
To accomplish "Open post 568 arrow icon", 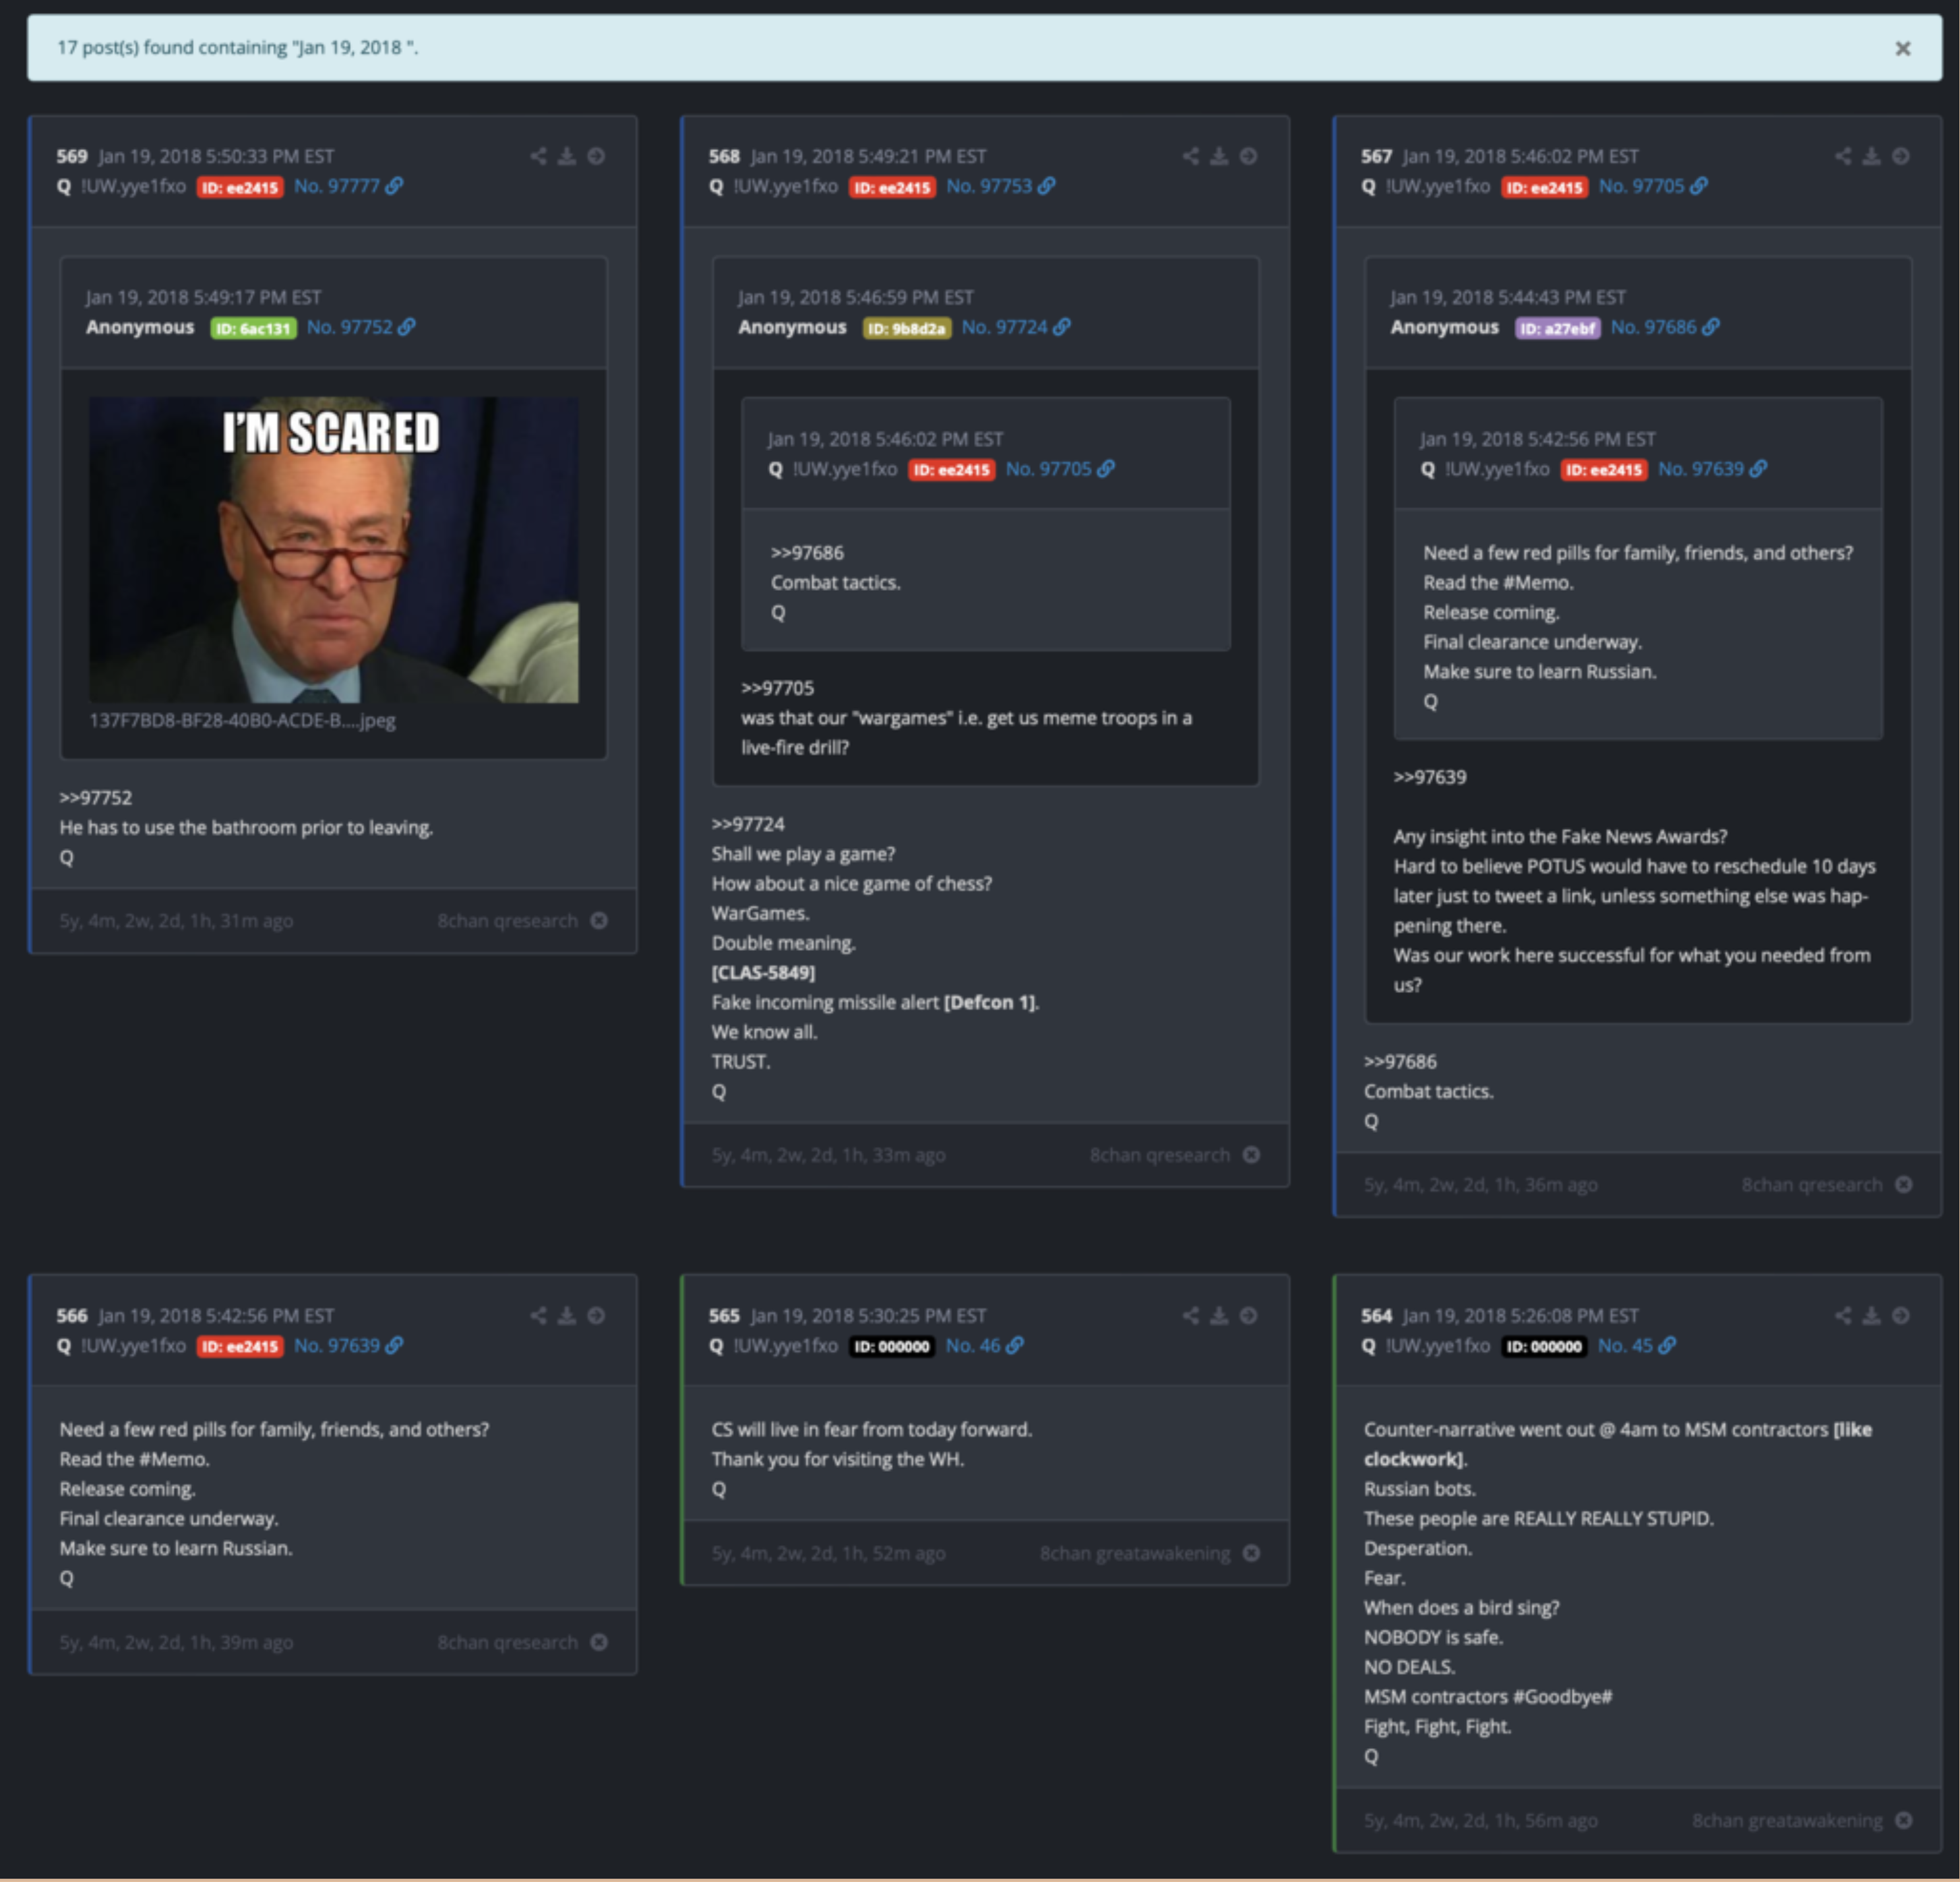I will pos(1248,156).
